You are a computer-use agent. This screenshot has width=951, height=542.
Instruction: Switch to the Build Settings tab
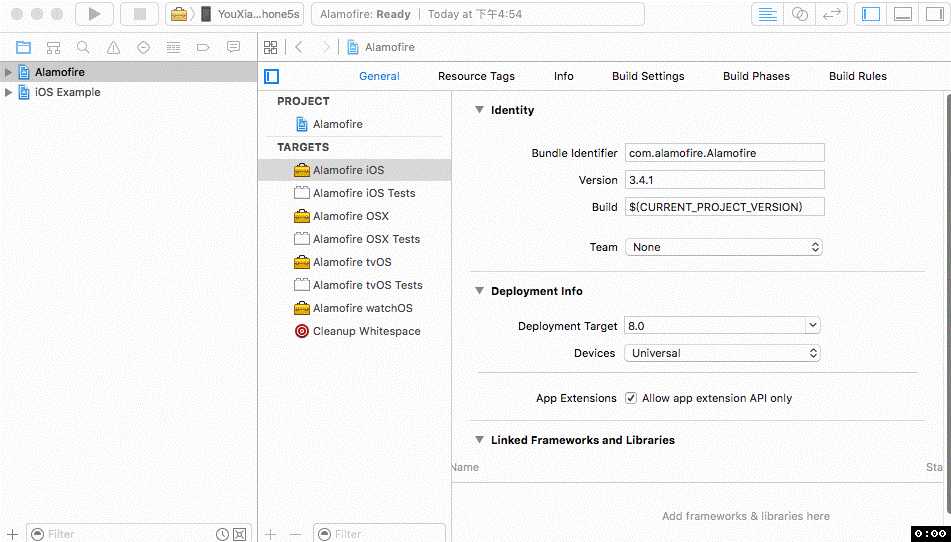[648, 76]
